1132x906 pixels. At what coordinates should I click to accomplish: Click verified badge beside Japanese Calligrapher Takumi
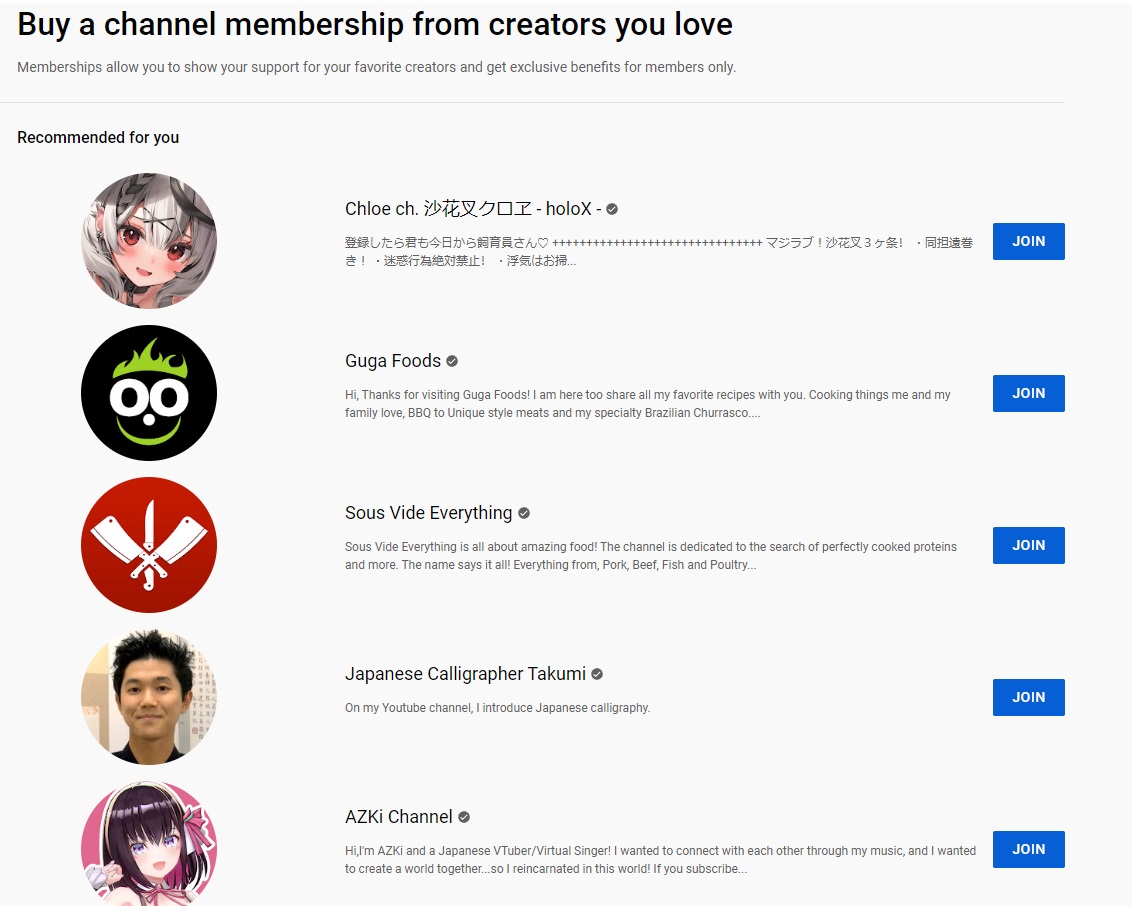pos(597,674)
